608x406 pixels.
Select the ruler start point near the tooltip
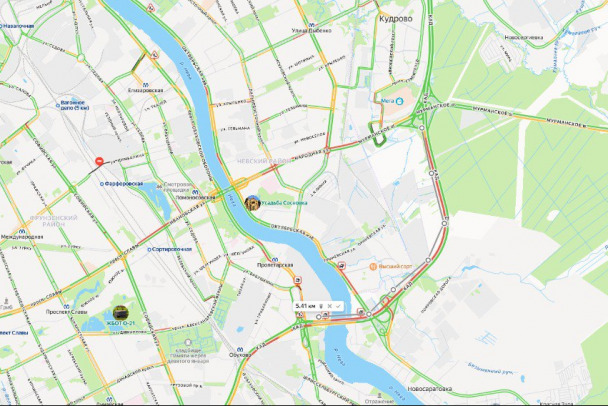319,317
